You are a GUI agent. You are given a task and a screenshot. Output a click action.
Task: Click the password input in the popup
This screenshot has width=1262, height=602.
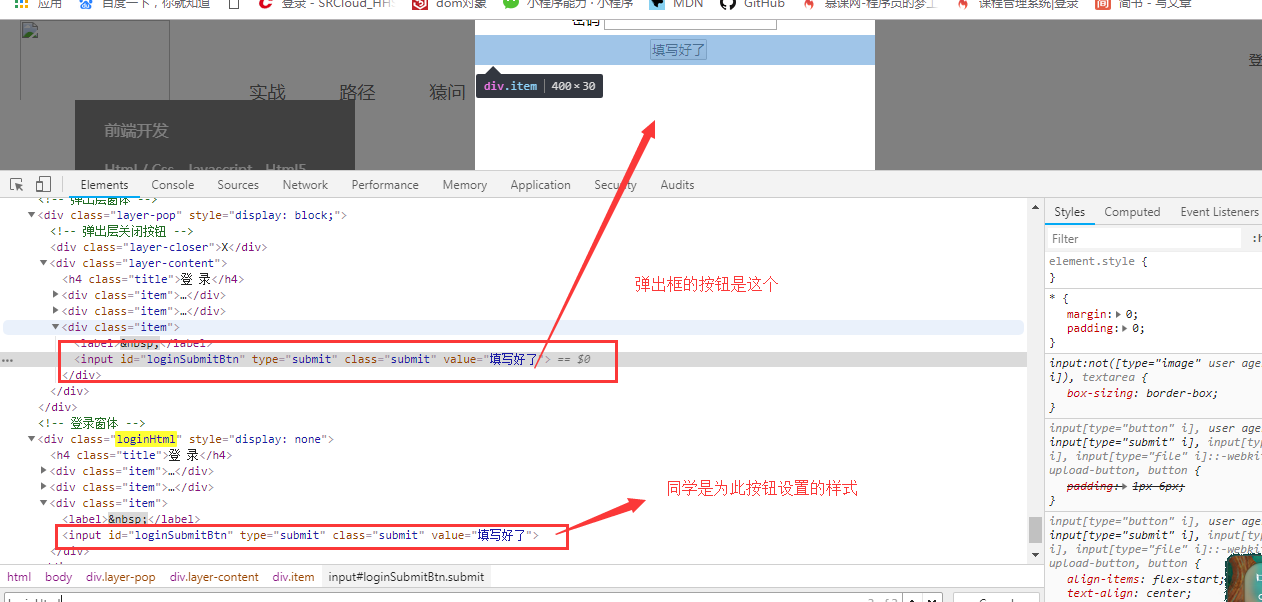pos(690,23)
